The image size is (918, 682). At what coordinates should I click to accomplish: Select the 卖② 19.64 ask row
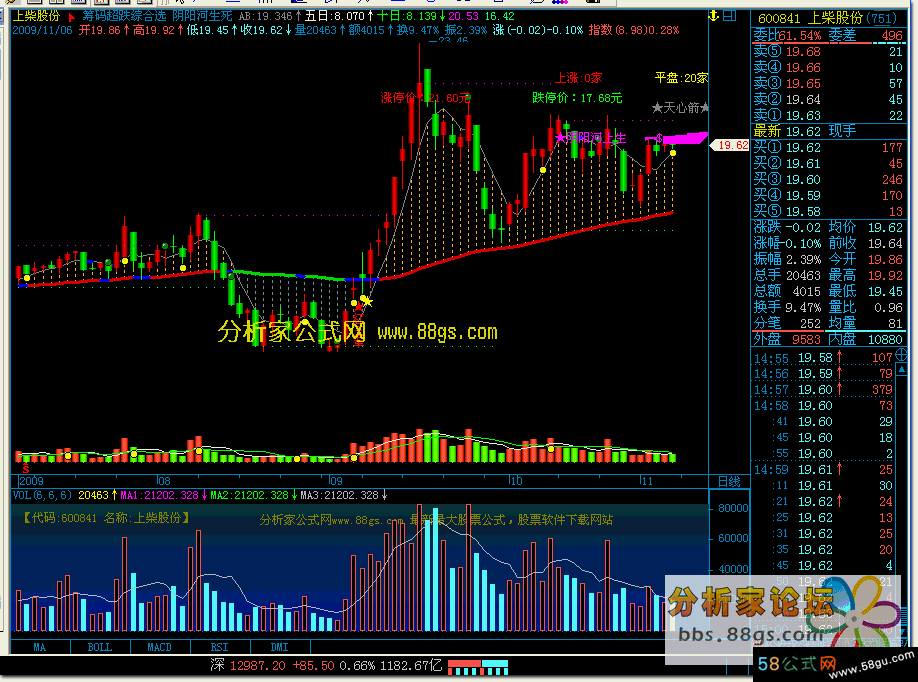828,100
